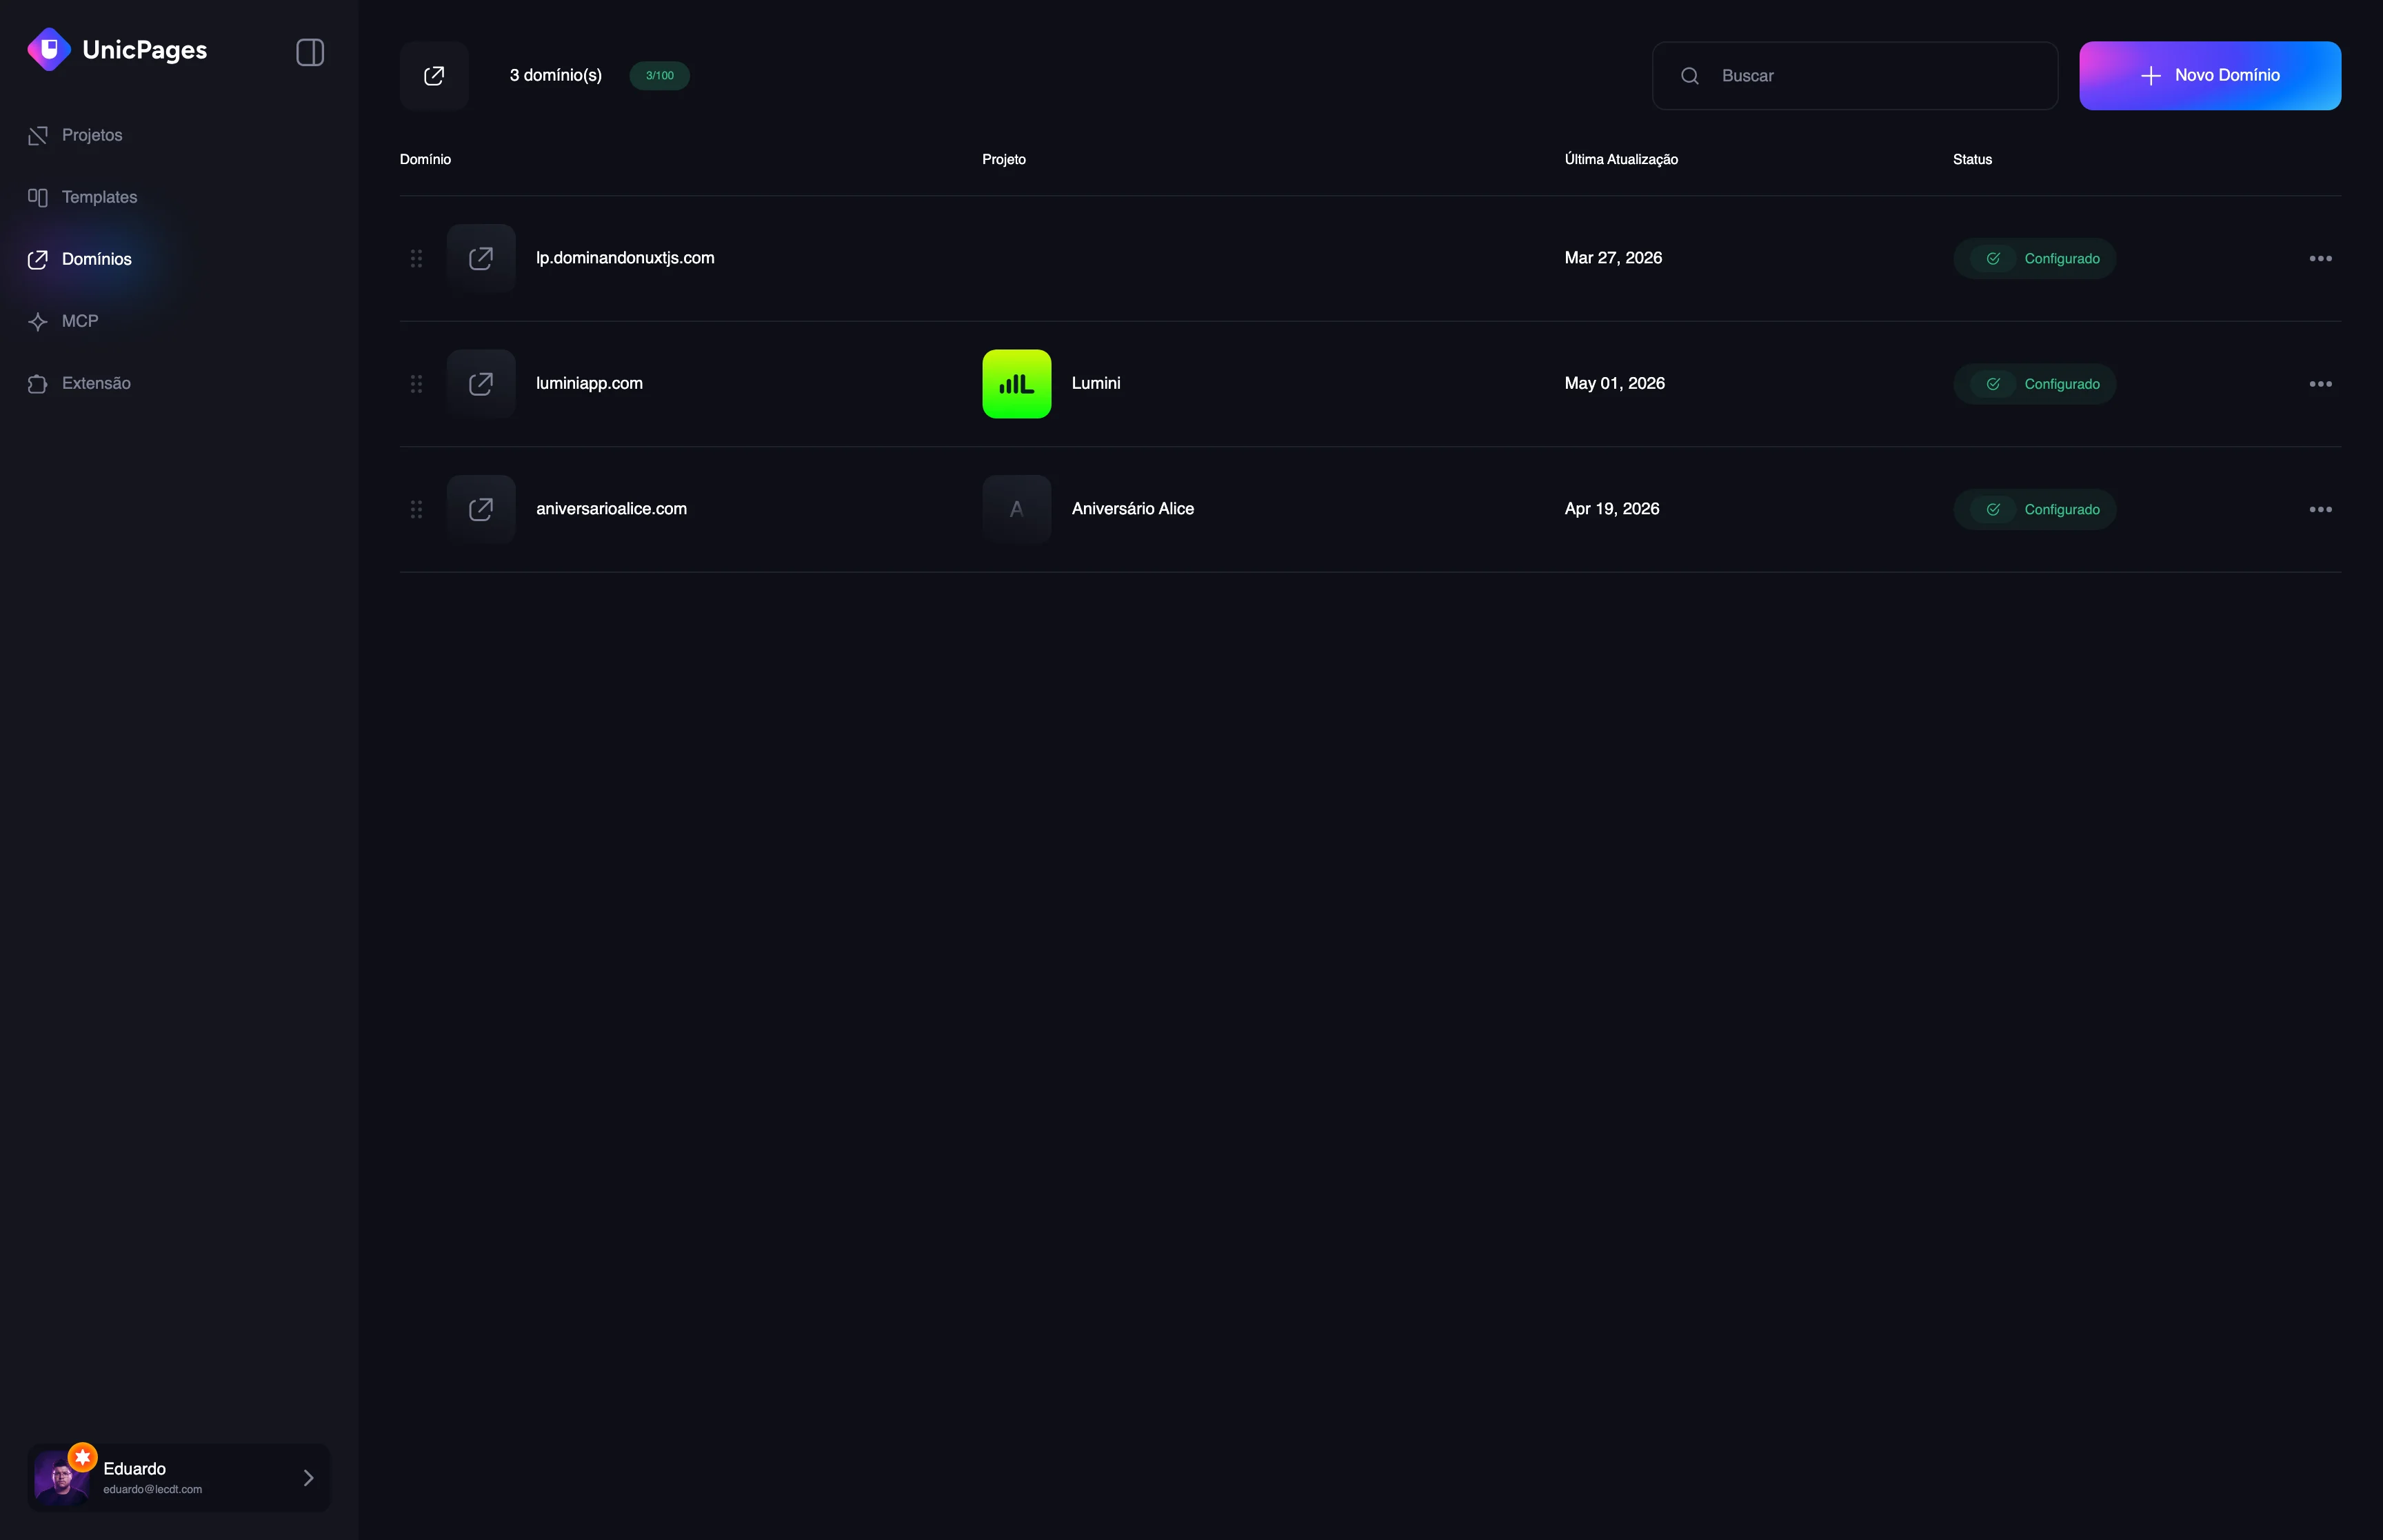
Task: Click the 3 domínio(s) count text
Action: [556, 75]
